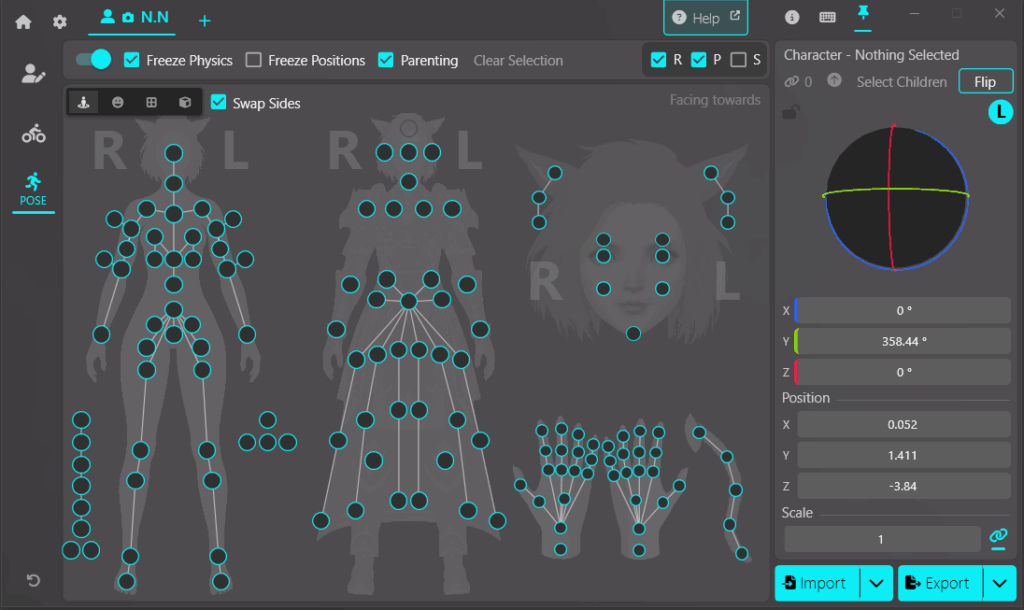Expand the Import dropdown arrow
This screenshot has height=610, width=1024.
click(x=876, y=583)
